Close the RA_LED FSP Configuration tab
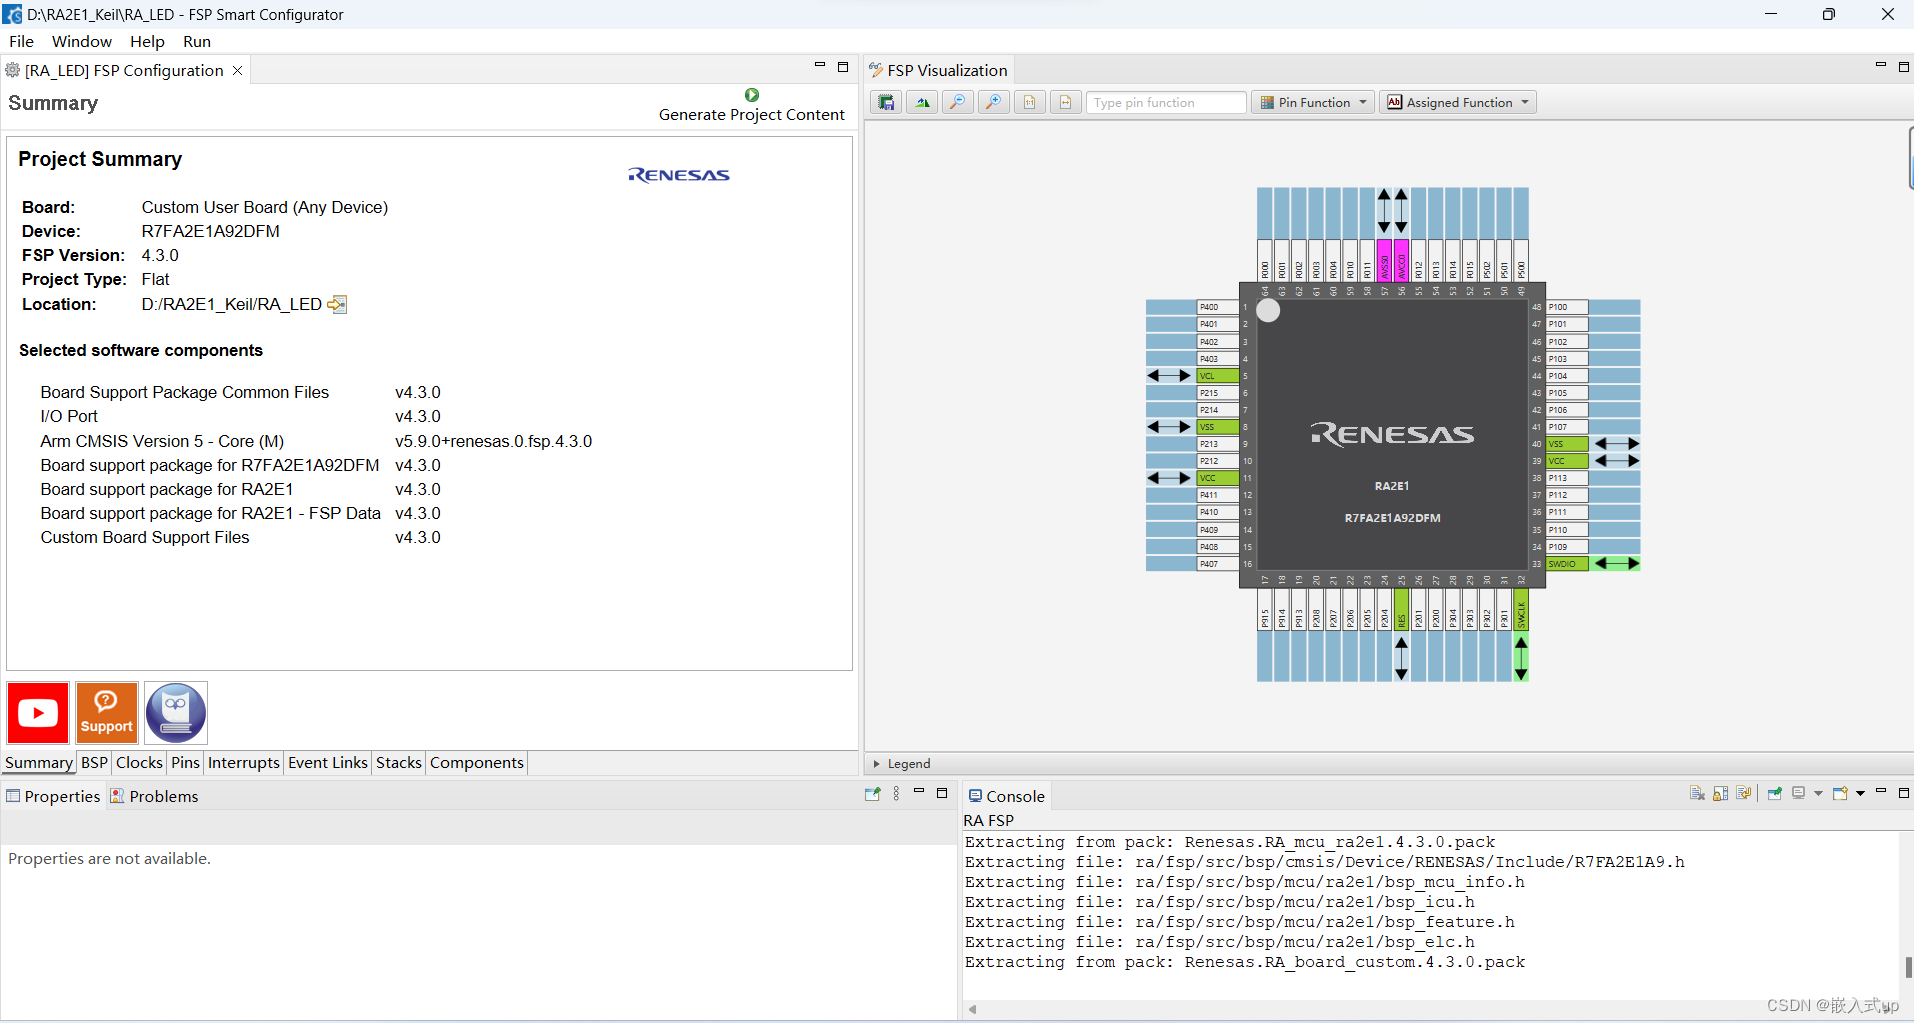Viewport: 1914px width, 1023px height. pyautogui.click(x=237, y=70)
